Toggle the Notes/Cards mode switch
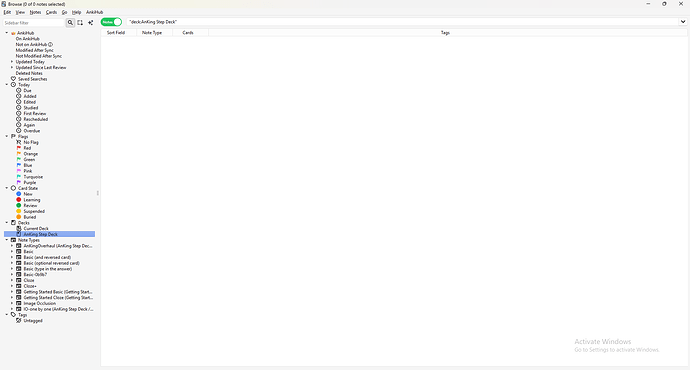Image resolution: width=690 pixels, height=370 pixels. pos(111,22)
